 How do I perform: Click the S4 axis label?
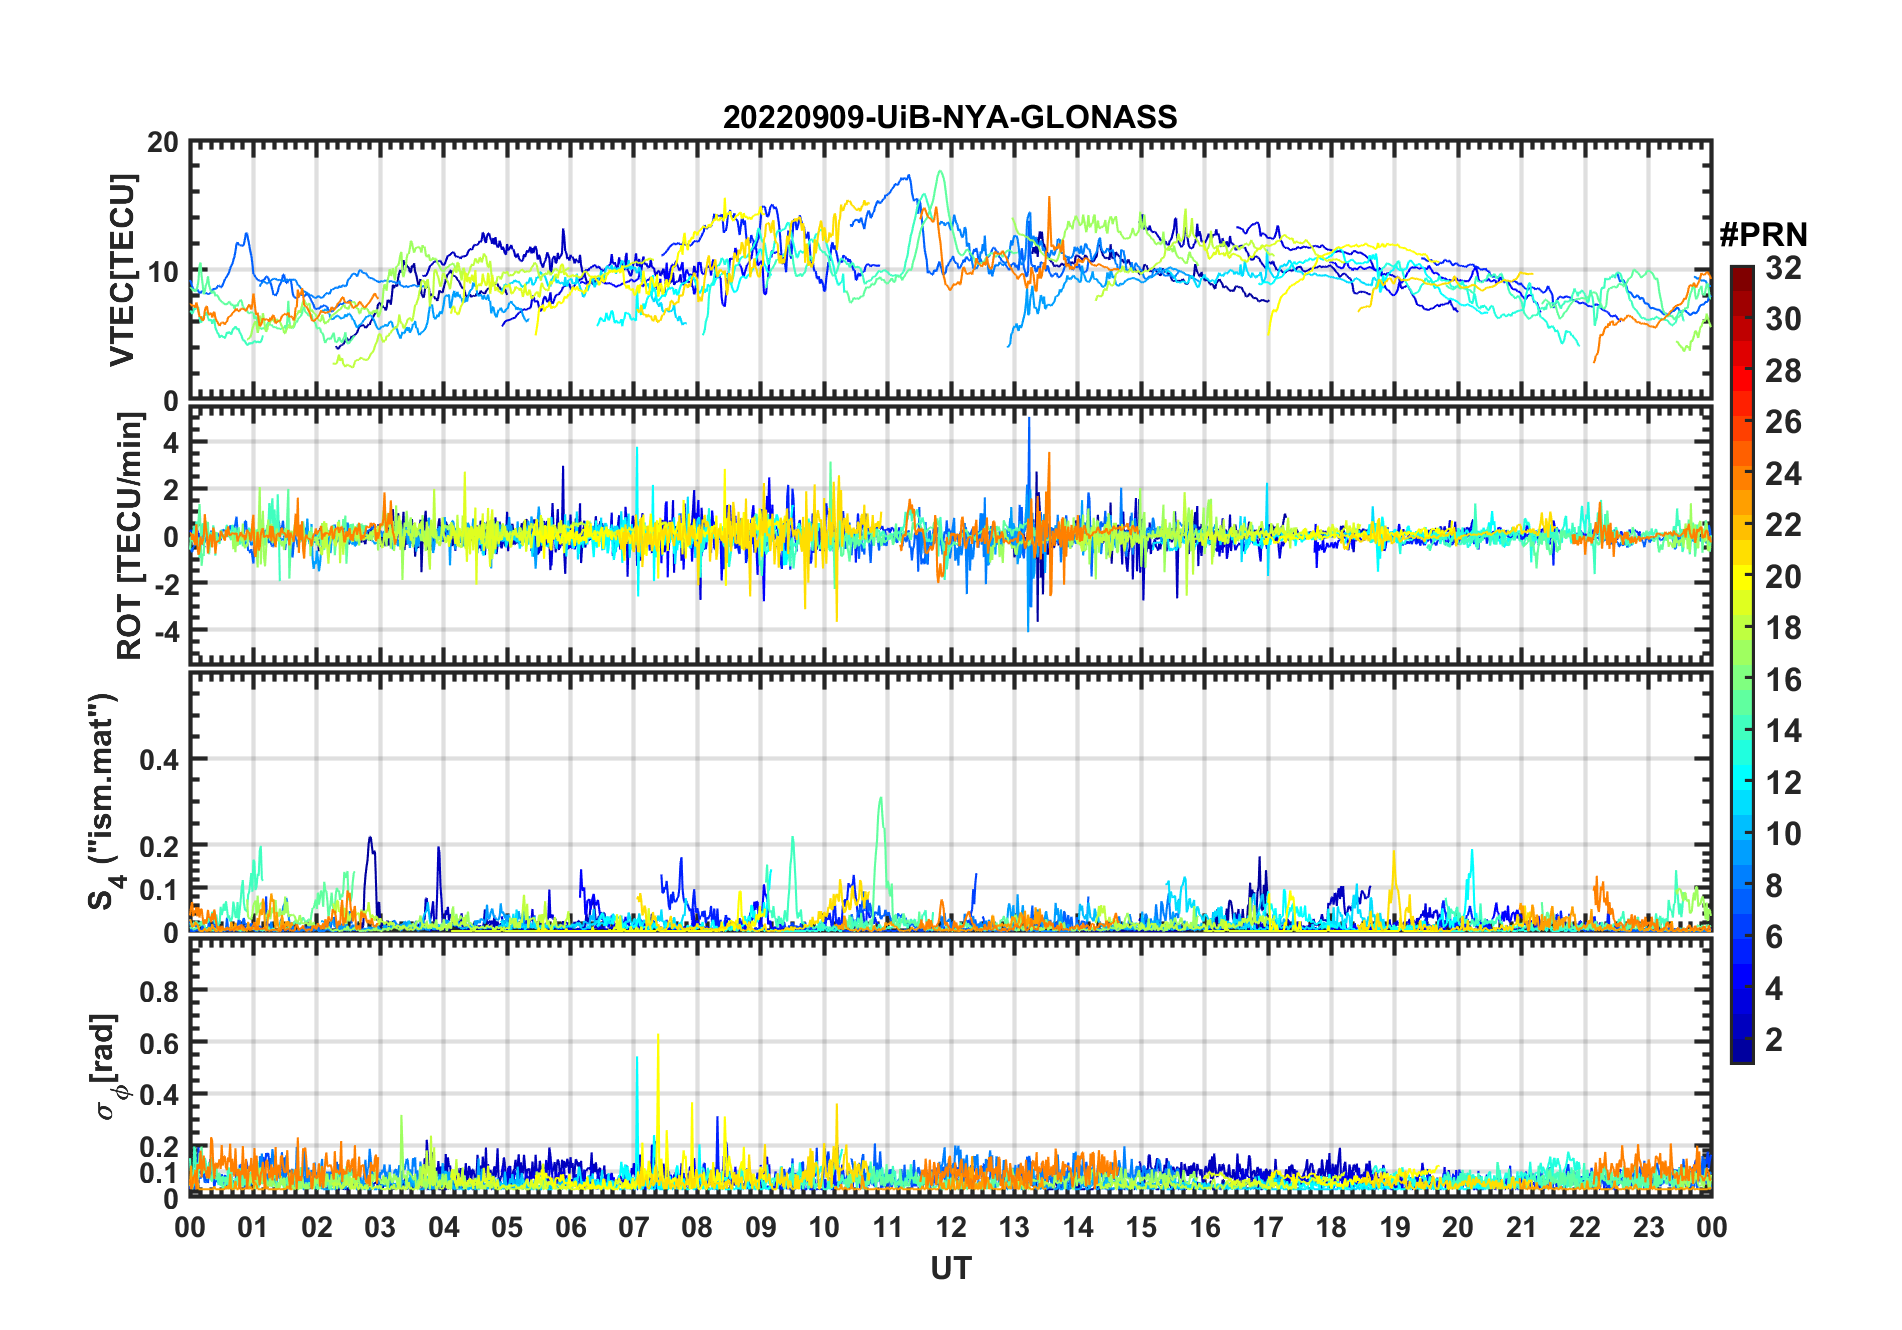click(102, 801)
